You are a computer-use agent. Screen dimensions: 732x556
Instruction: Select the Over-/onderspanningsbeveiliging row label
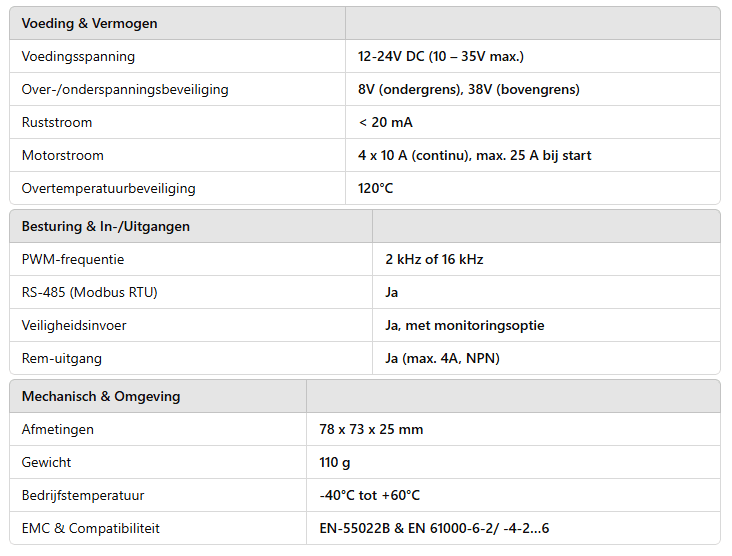[x=125, y=90]
